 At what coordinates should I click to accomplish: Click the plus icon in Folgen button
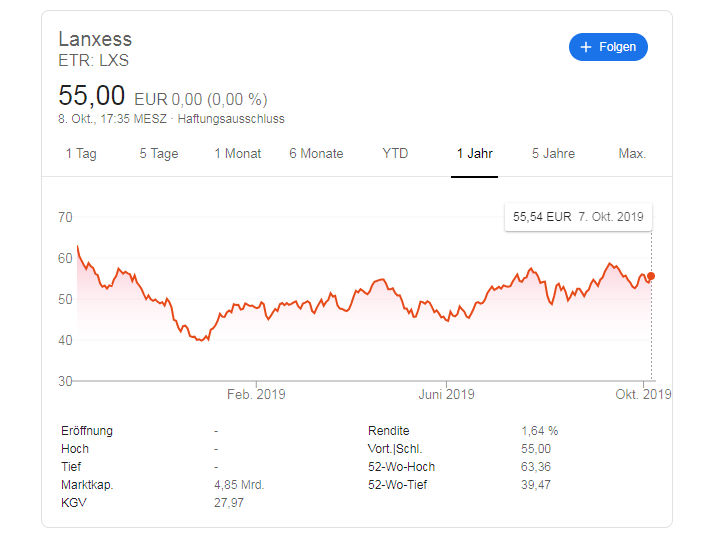tap(586, 47)
